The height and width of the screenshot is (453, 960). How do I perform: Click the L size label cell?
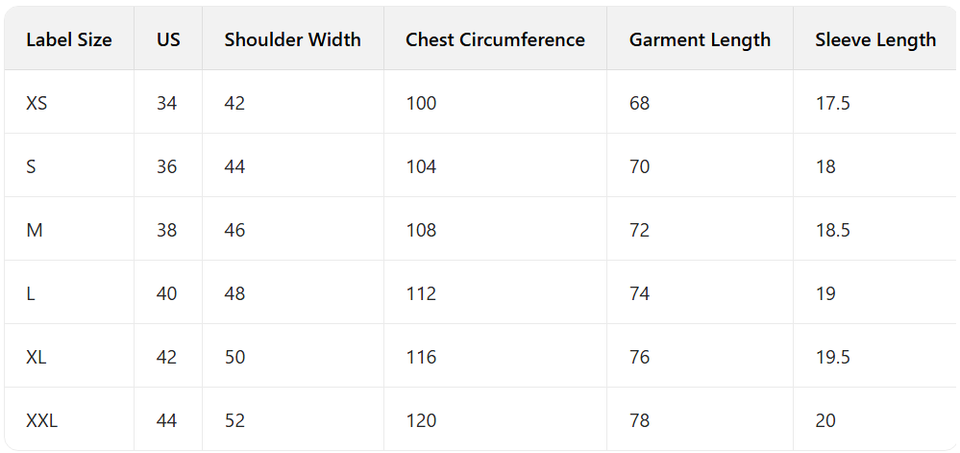pos(31,294)
